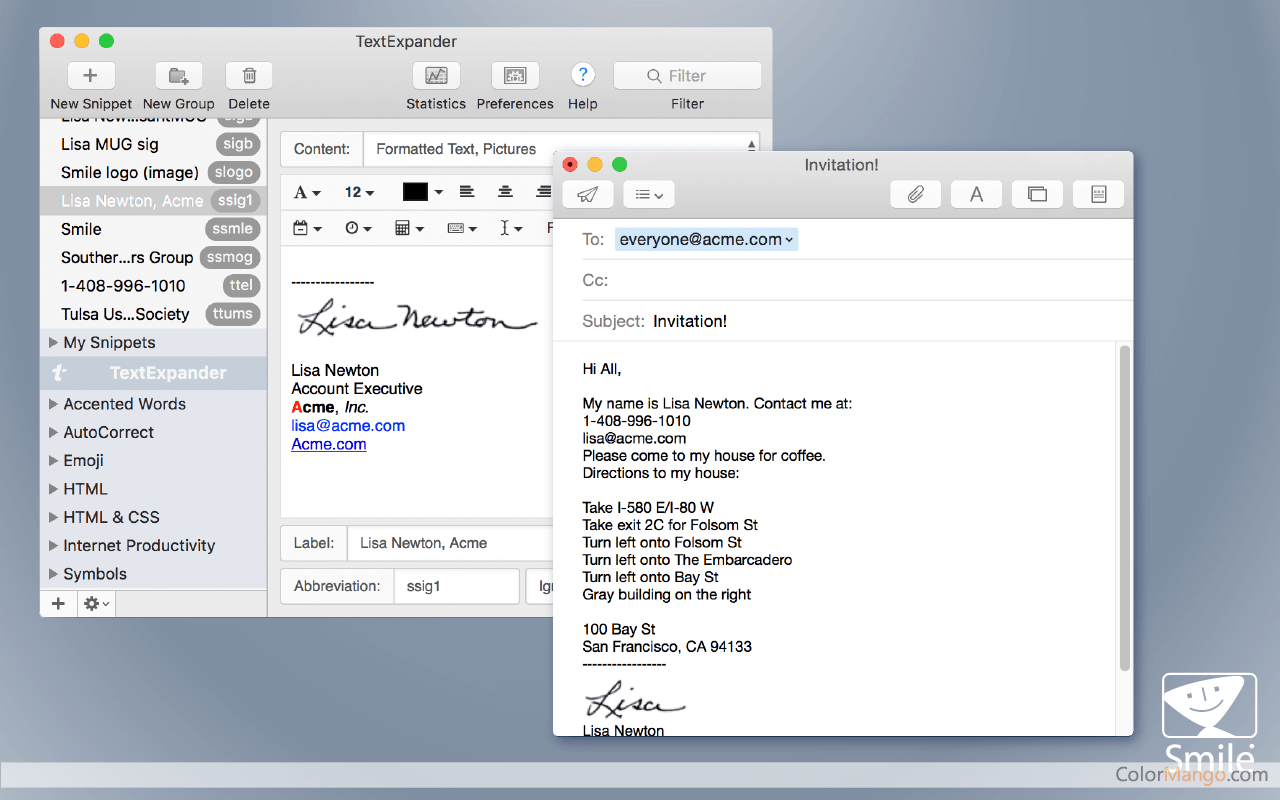Open TextExpander Preferences
Viewport: 1280px width, 800px height.
pyautogui.click(x=515, y=76)
